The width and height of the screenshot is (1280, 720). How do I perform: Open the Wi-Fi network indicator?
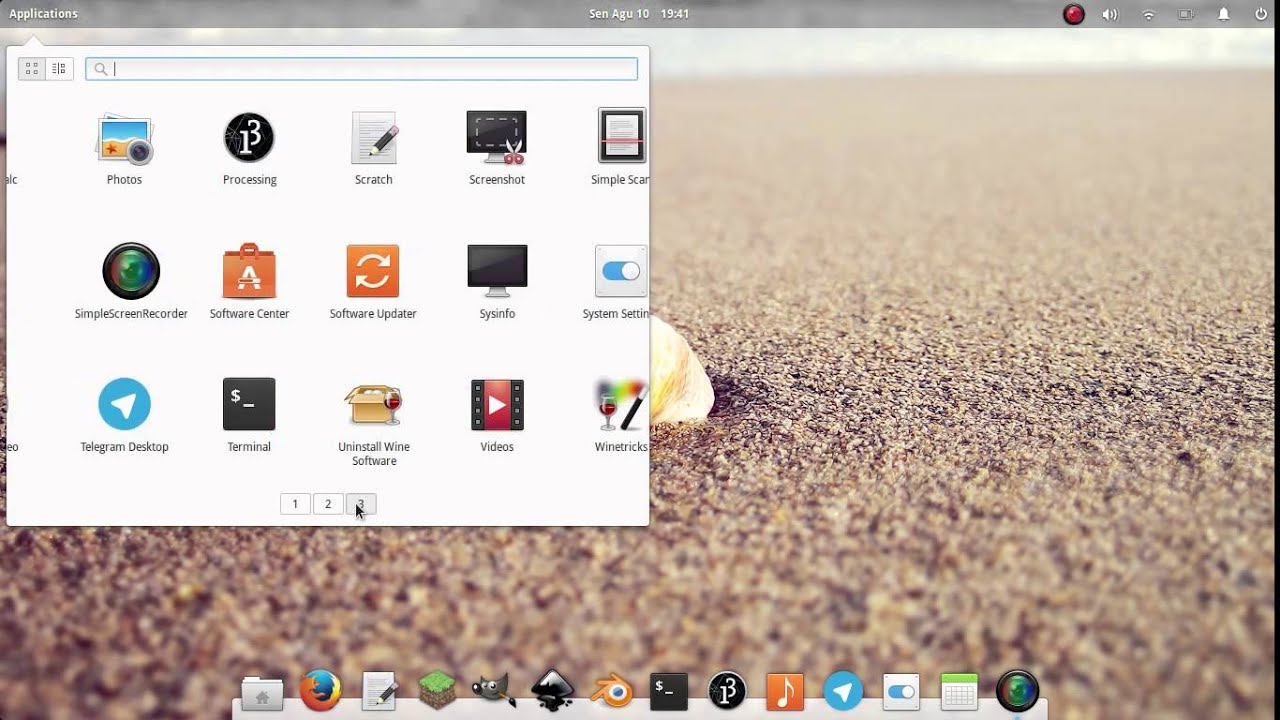(1148, 14)
